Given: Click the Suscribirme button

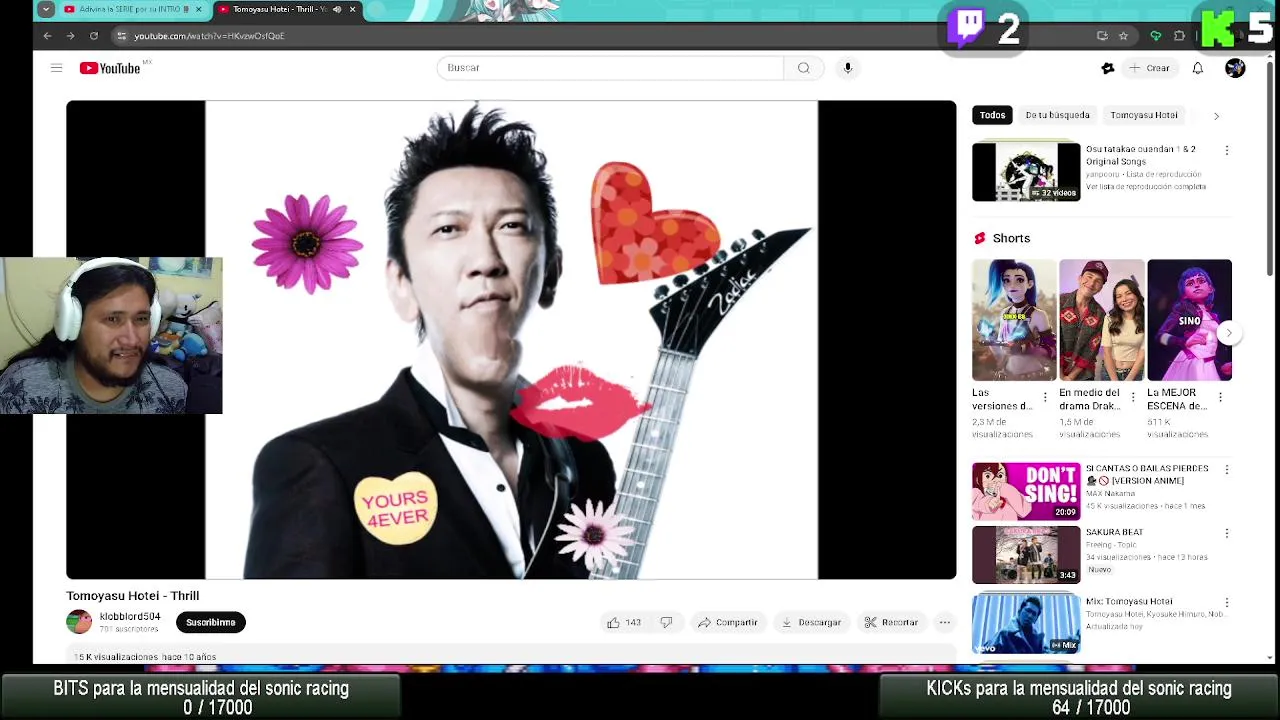Looking at the screenshot, I should click(x=210, y=622).
